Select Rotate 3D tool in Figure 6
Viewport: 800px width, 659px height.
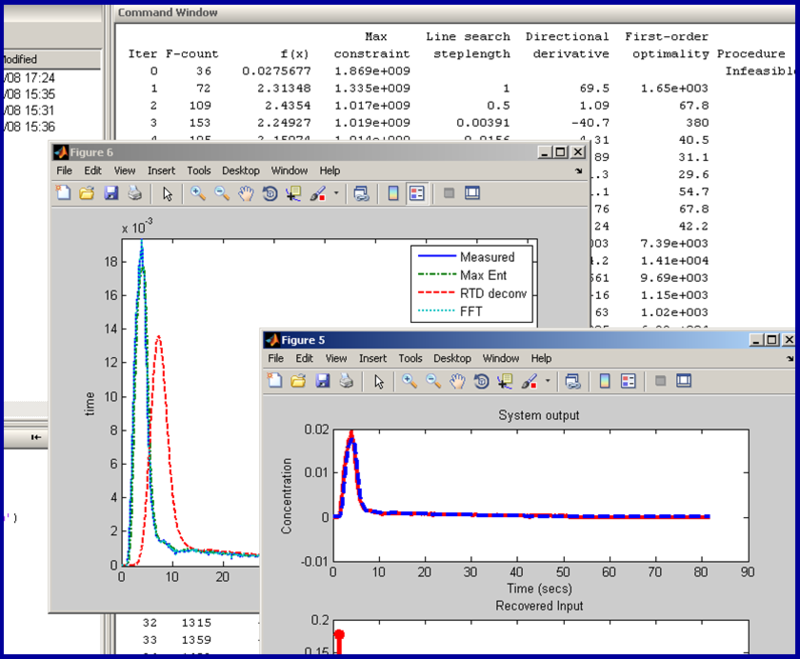(x=270, y=193)
